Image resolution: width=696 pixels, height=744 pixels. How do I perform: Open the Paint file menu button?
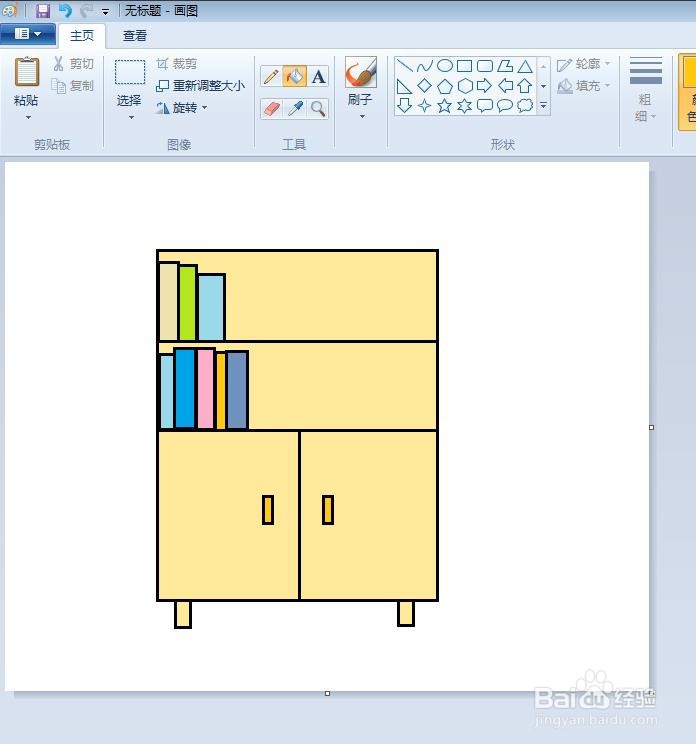click(x=28, y=34)
